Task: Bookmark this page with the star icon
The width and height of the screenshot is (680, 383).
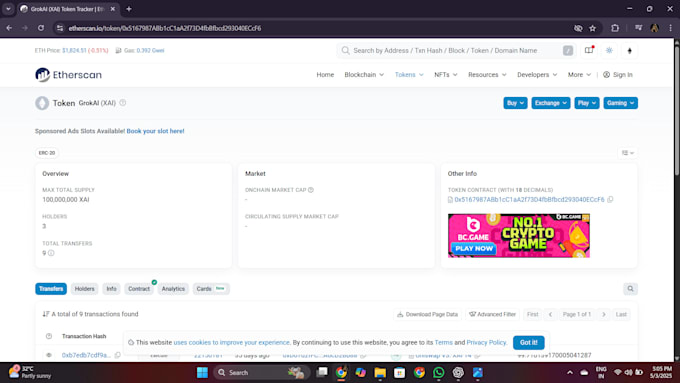Action: pos(592,28)
